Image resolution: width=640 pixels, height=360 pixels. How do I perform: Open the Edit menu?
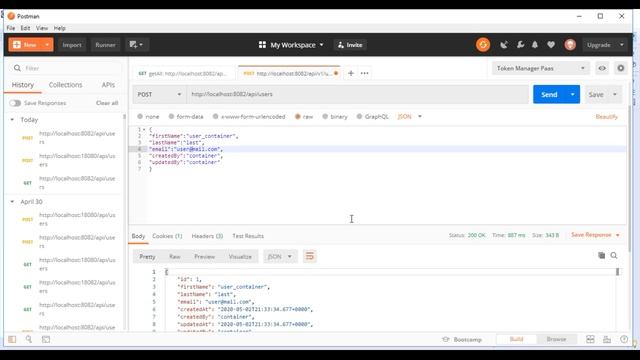tap(25, 28)
